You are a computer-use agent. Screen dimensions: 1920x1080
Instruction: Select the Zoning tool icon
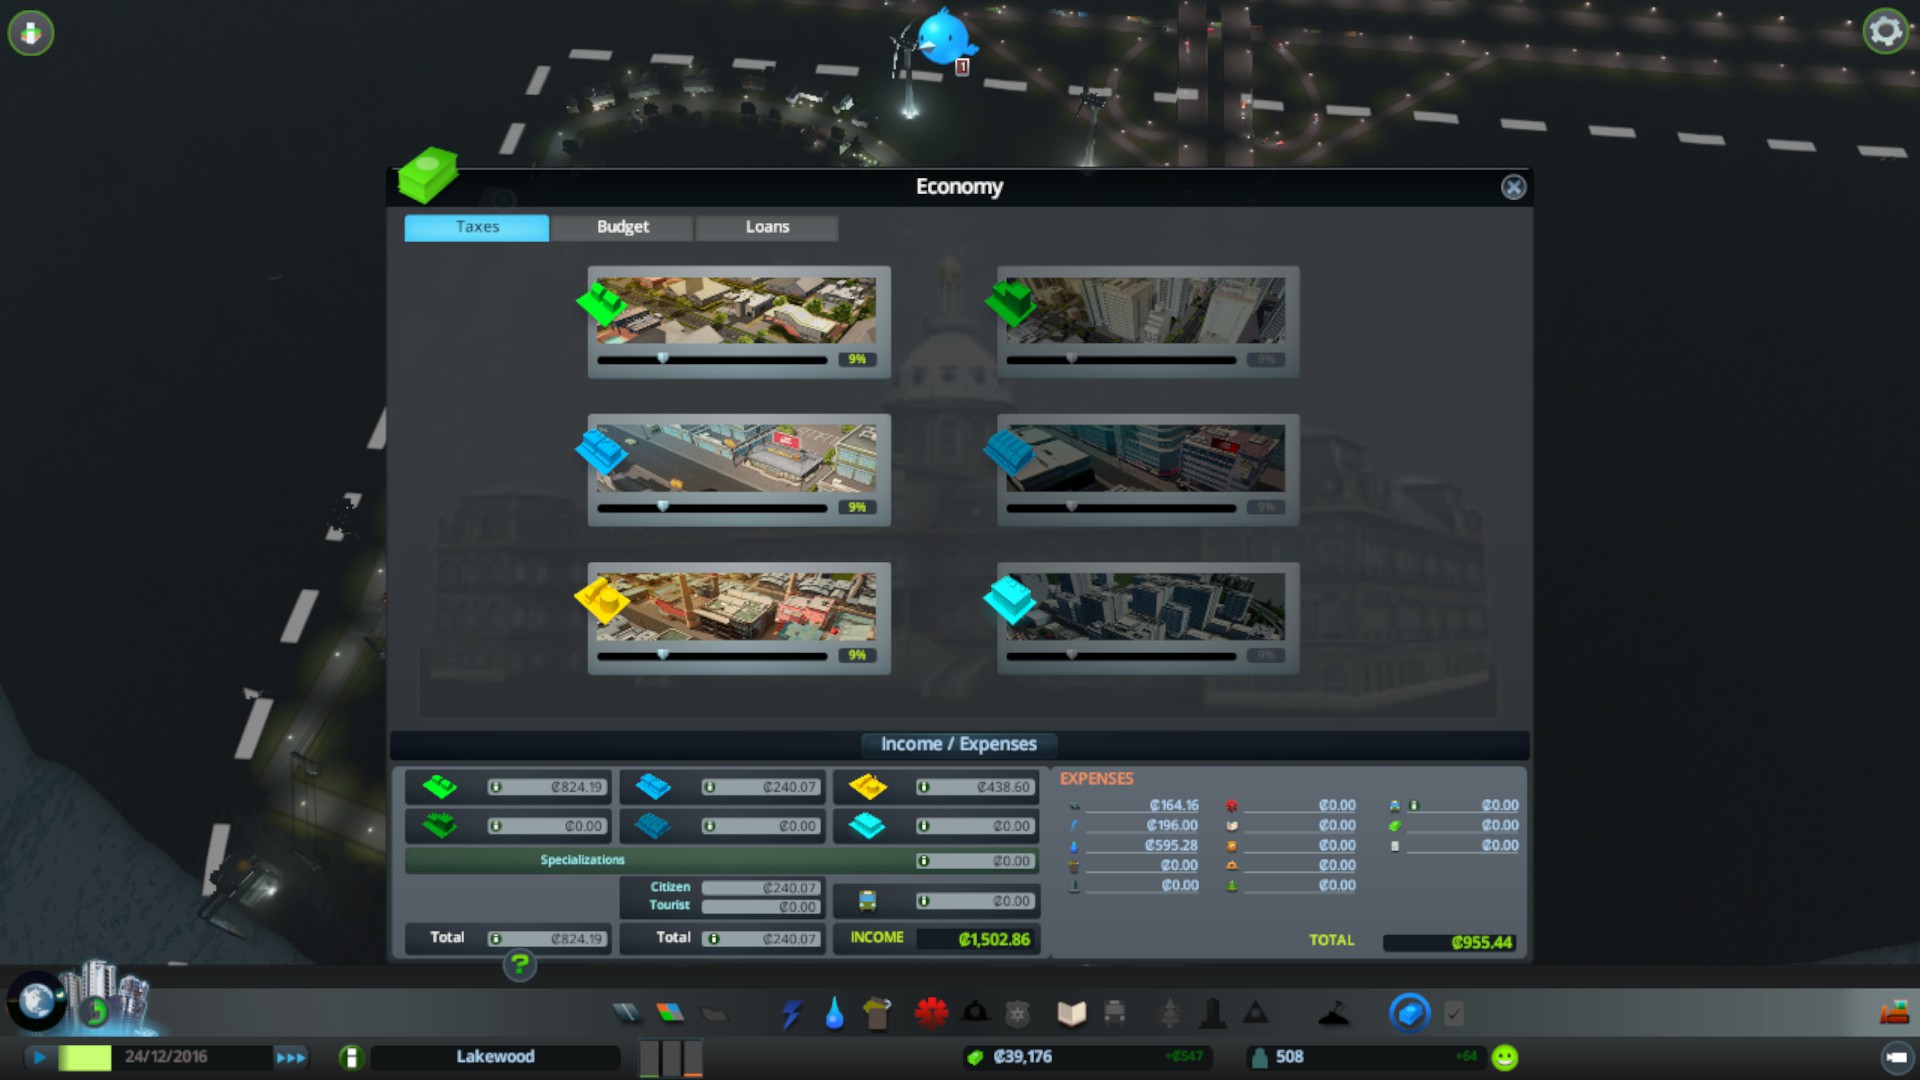tap(670, 1014)
